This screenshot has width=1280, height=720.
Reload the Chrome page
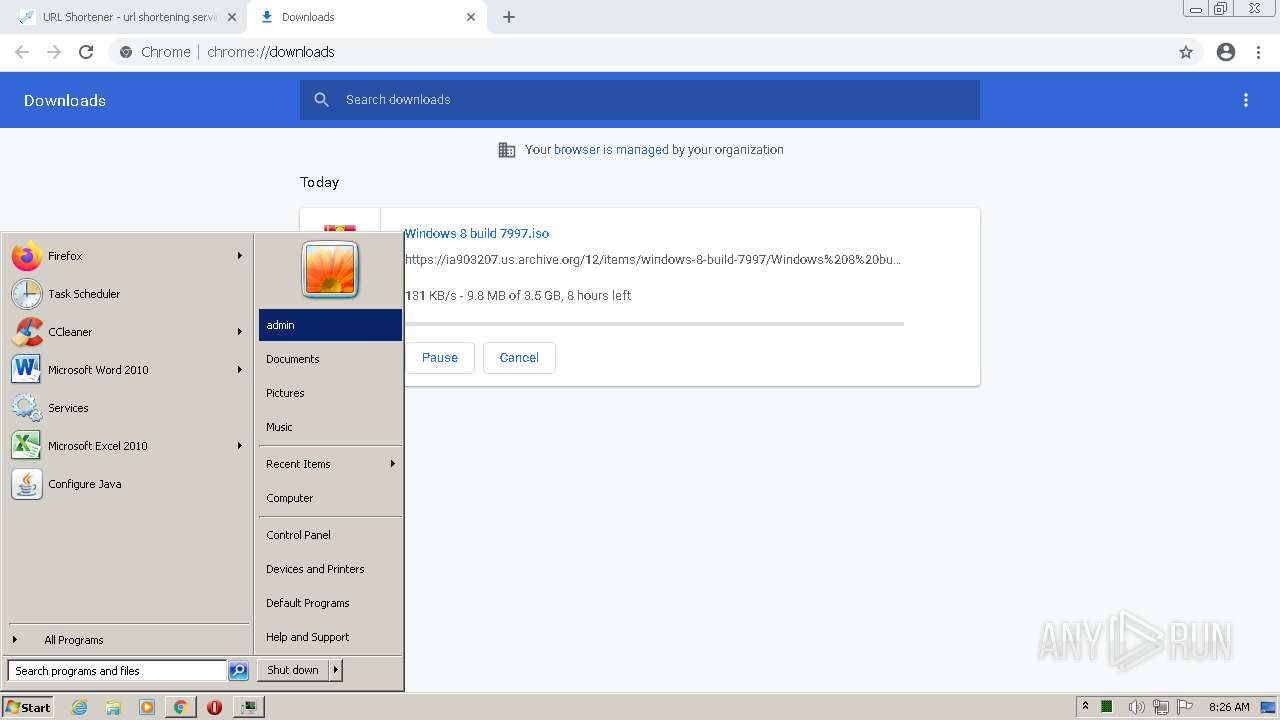[86, 52]
